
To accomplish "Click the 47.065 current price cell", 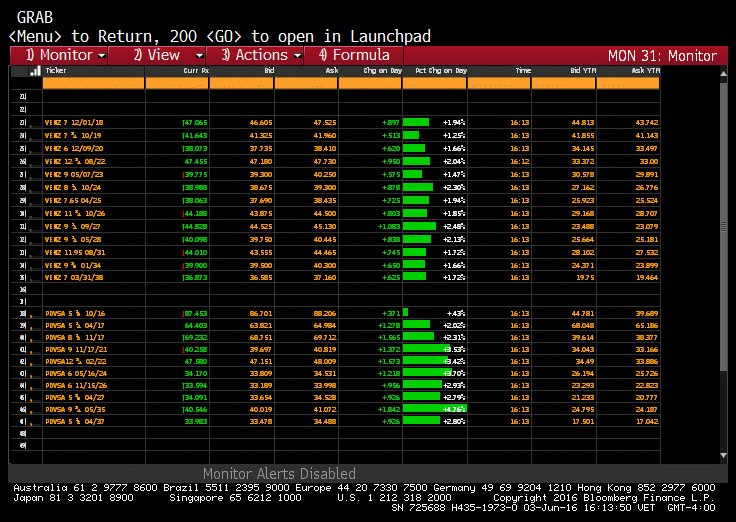I will click(195, 123).
